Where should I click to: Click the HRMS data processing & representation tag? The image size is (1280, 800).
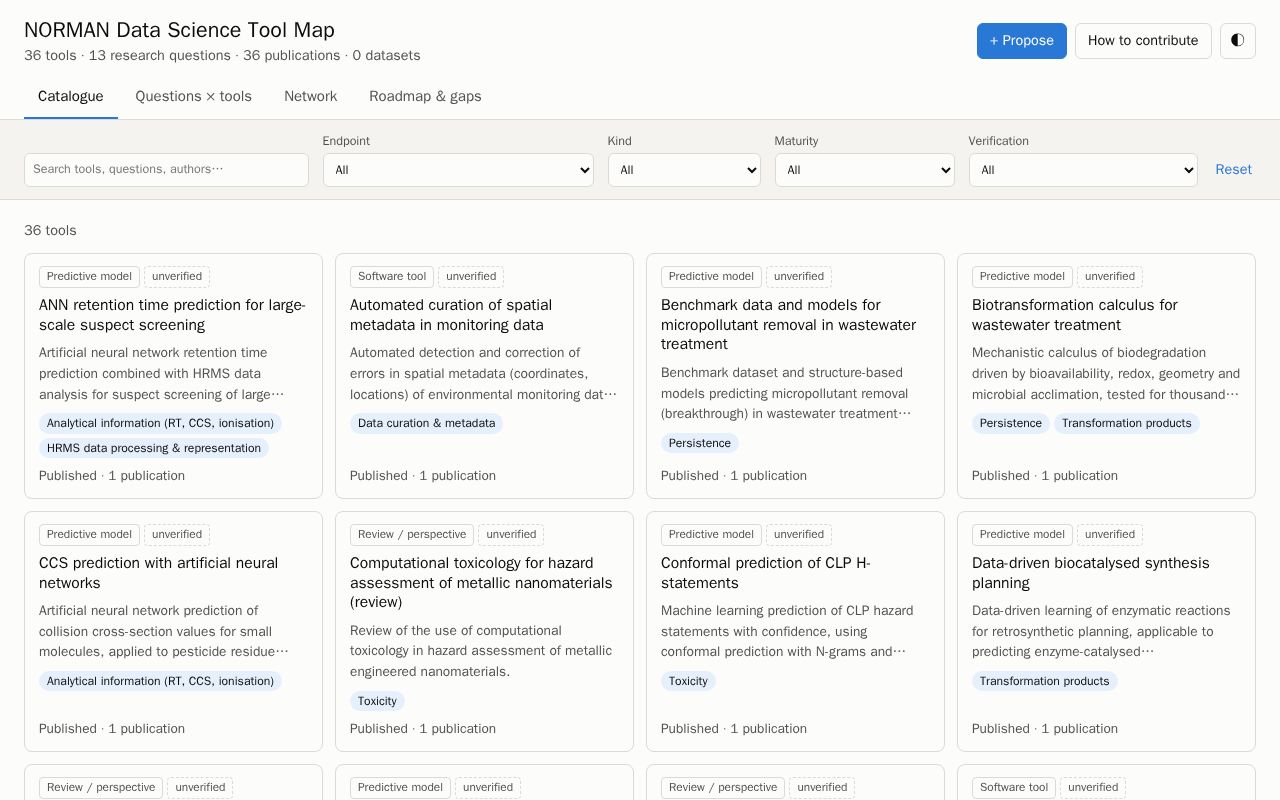(x=154, y=448)
